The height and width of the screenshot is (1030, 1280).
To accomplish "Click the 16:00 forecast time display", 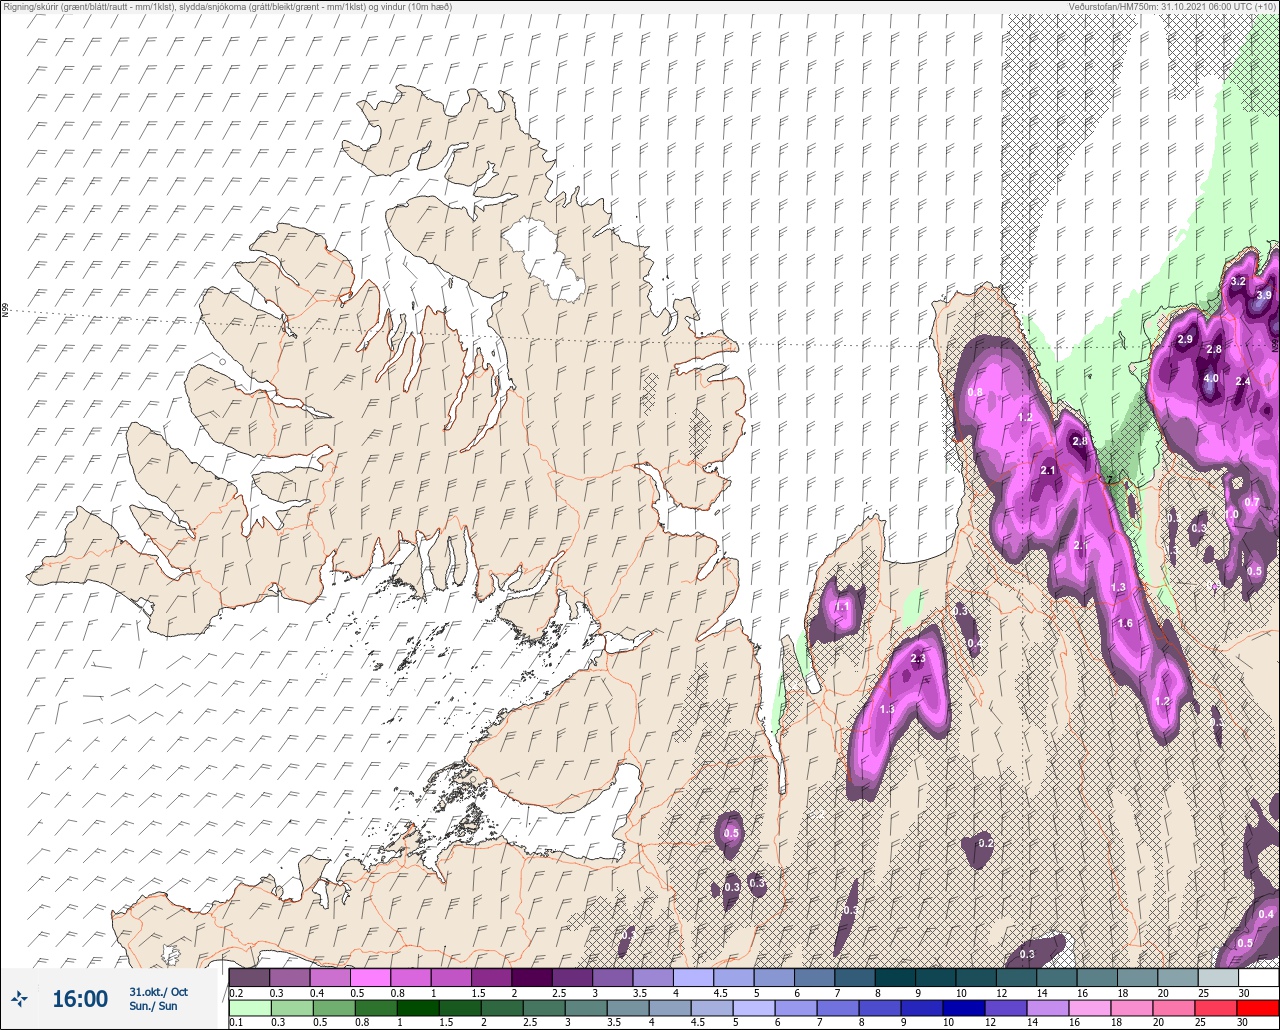I will click(x=80, y=999).
